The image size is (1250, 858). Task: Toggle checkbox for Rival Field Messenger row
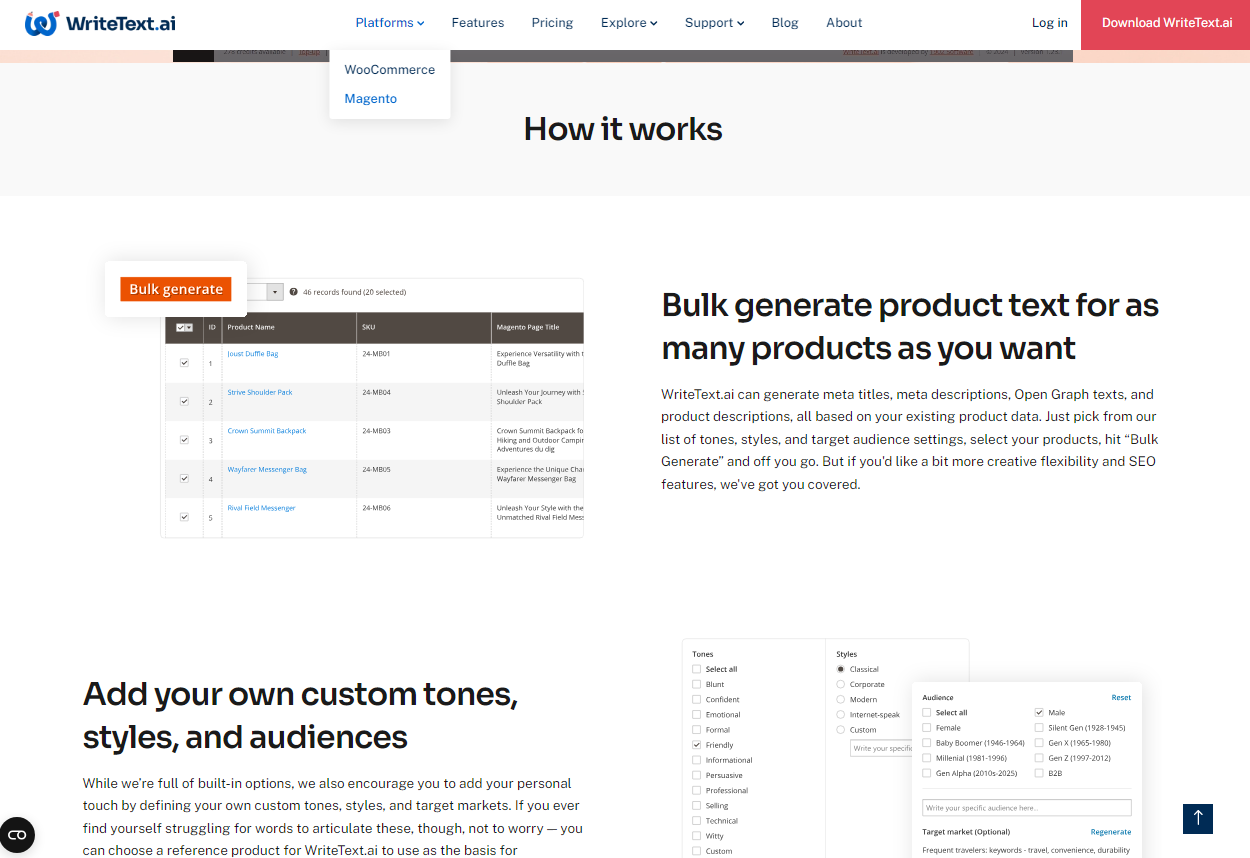[x=184, y=517]
